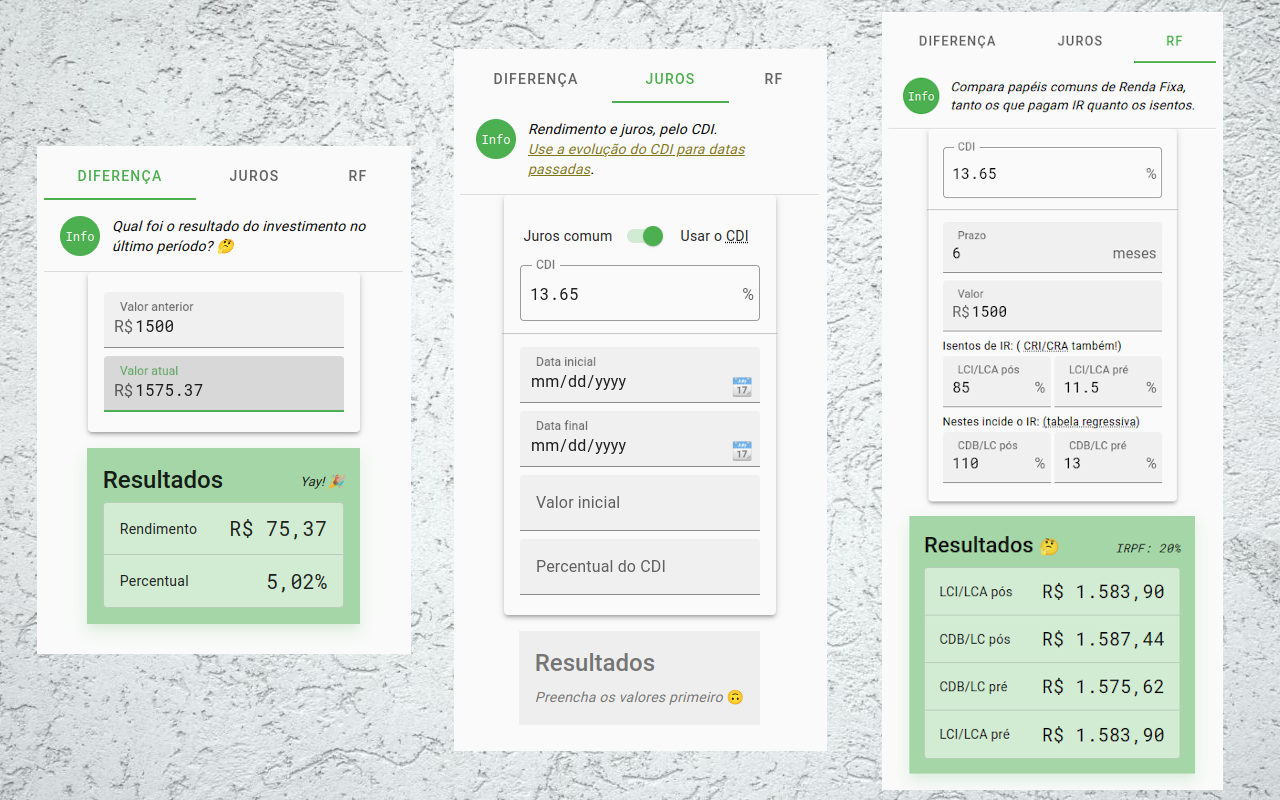Image resolution: width=1280 pixels, height=800 pixels.
Task: Open the calendar picker for Data final
Action: point(742,451)
